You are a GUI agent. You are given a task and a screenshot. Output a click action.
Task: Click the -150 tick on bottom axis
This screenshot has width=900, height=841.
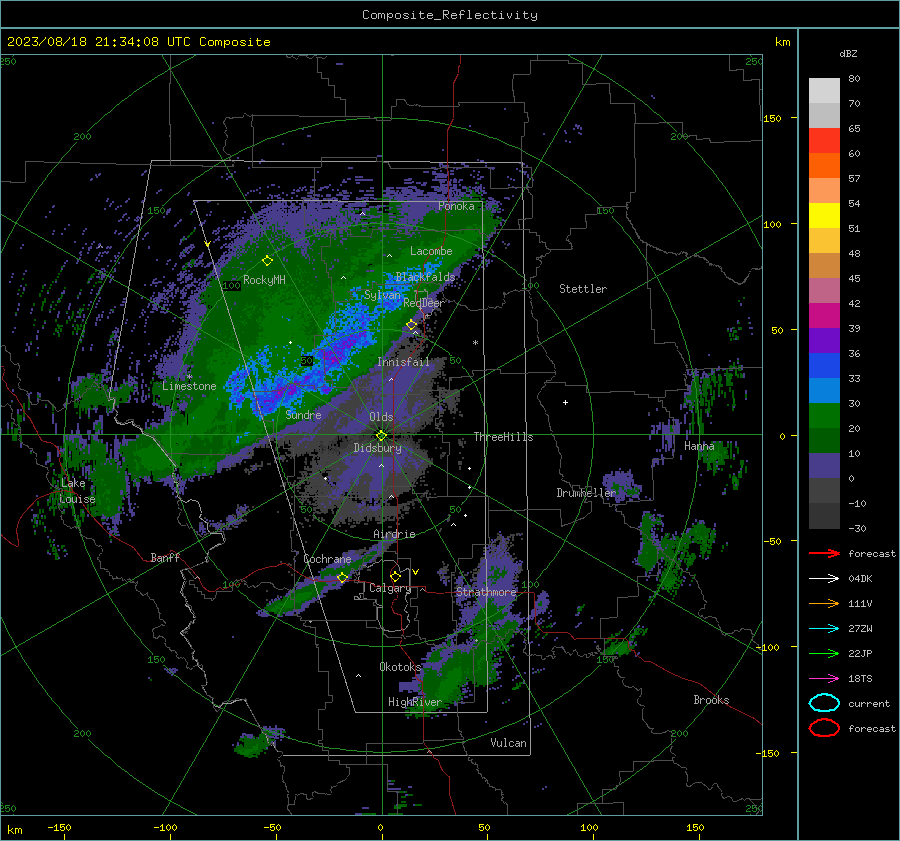[59, 827]
